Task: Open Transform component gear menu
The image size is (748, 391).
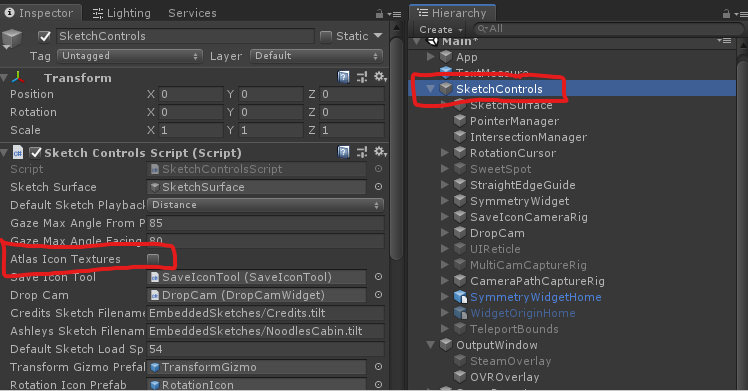Action: coord(380,77)
